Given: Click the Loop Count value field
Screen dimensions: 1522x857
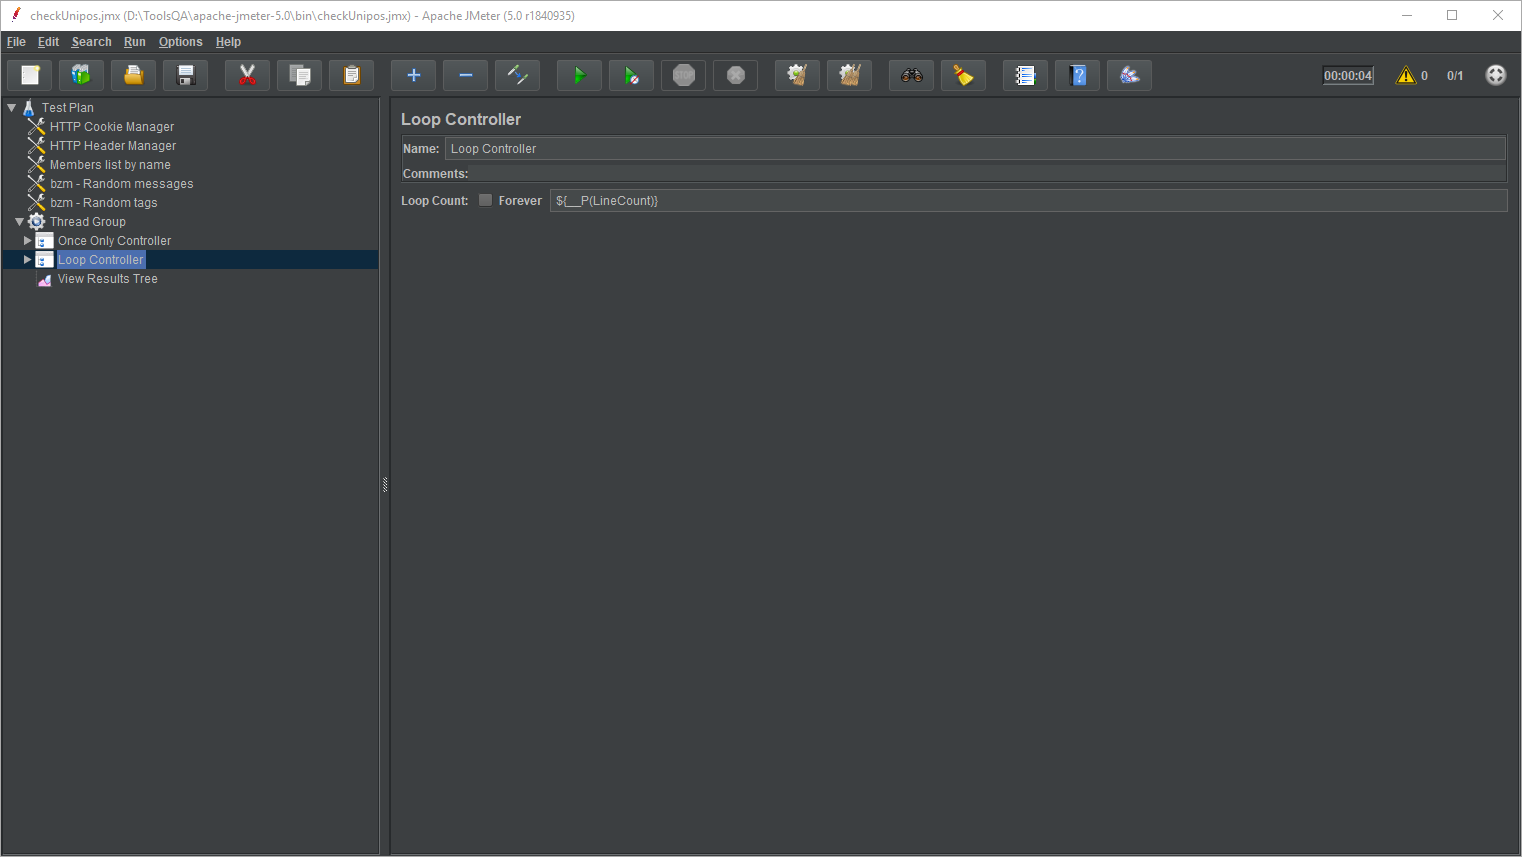Looking at the screenshot, I should (x=1027, y=201).
